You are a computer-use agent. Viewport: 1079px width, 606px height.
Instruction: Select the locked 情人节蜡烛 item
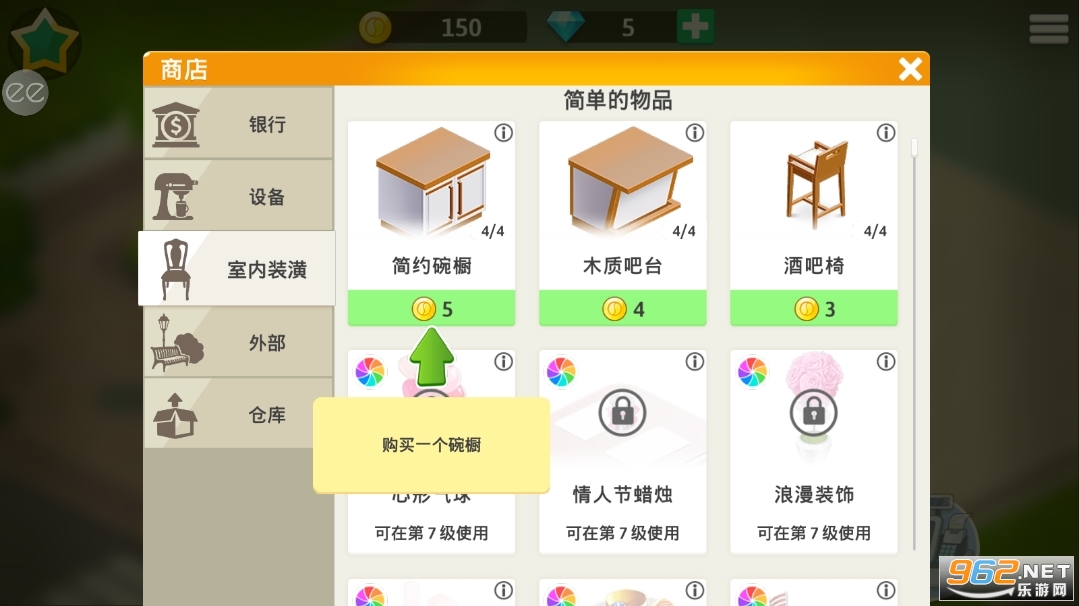click(x=623, y=452)
